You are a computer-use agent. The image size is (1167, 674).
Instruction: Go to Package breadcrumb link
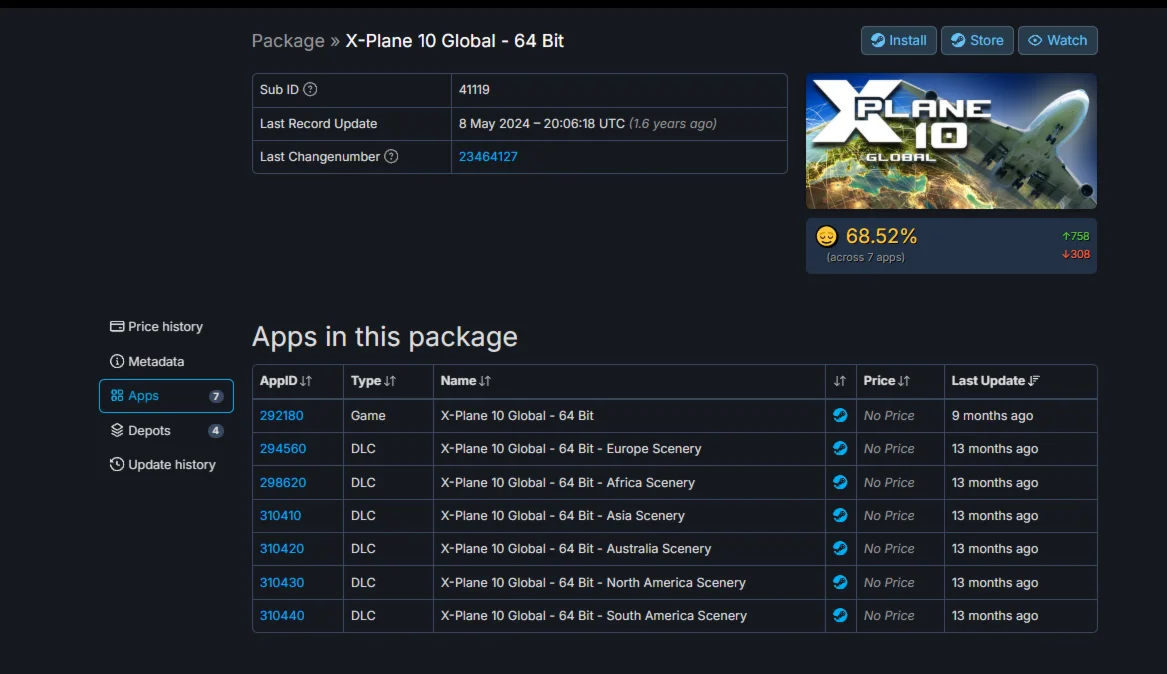click(288, 41)
